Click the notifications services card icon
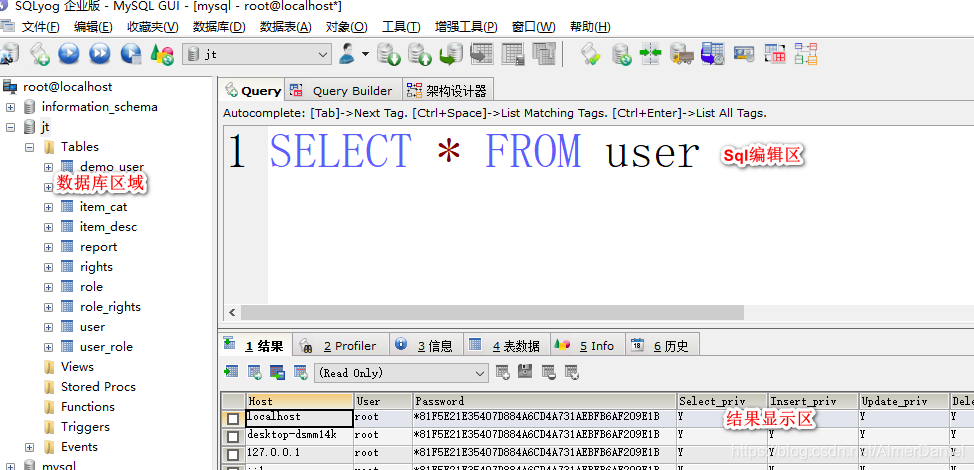The image size is (974, 470). click(x=744, y=54)
